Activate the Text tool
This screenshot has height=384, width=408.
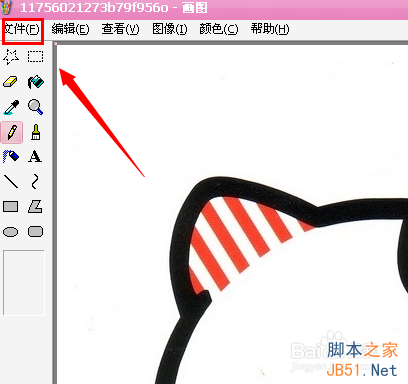pos(35,157)
